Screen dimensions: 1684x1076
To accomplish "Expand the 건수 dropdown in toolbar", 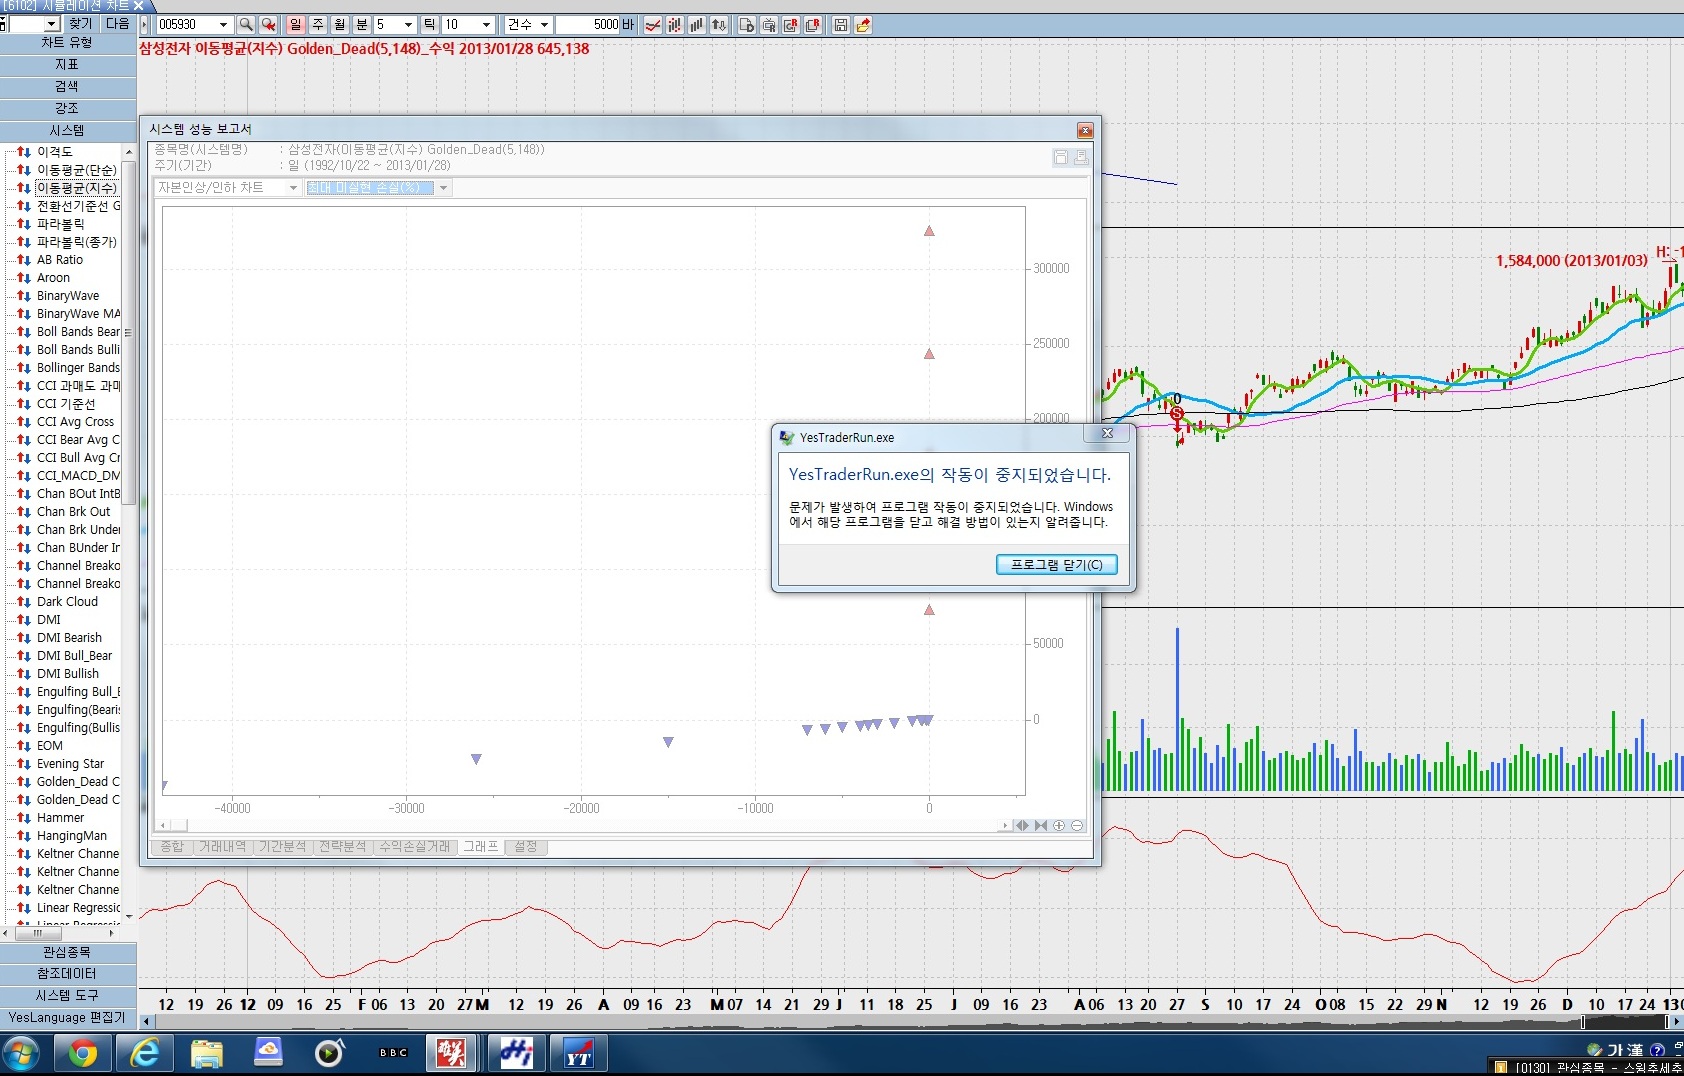I will point(544,25).
